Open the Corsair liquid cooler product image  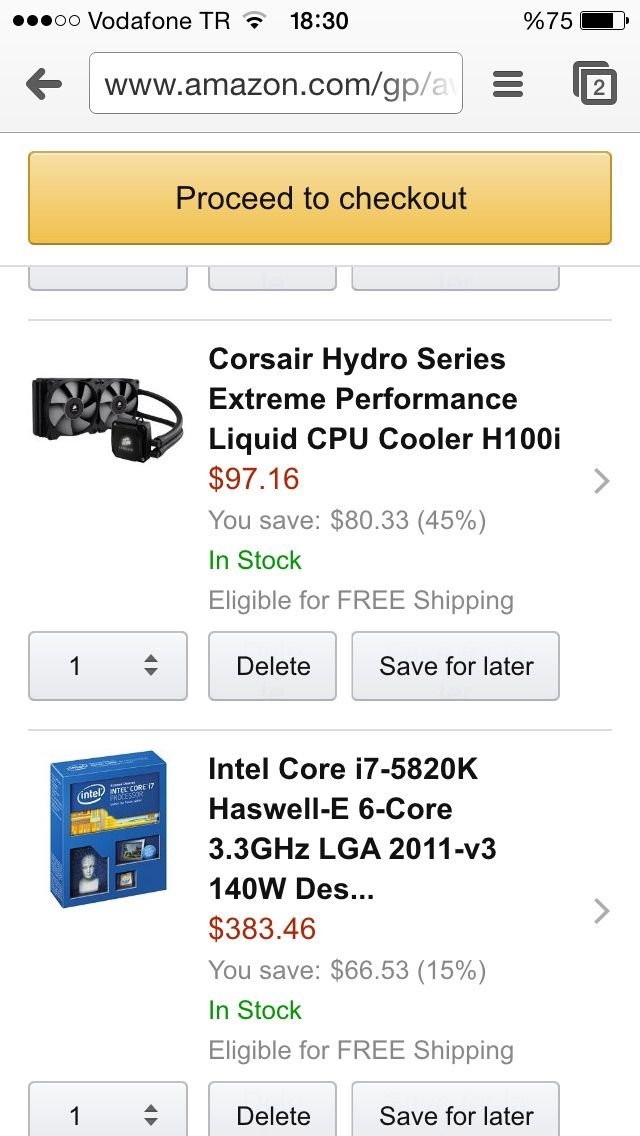108,419
